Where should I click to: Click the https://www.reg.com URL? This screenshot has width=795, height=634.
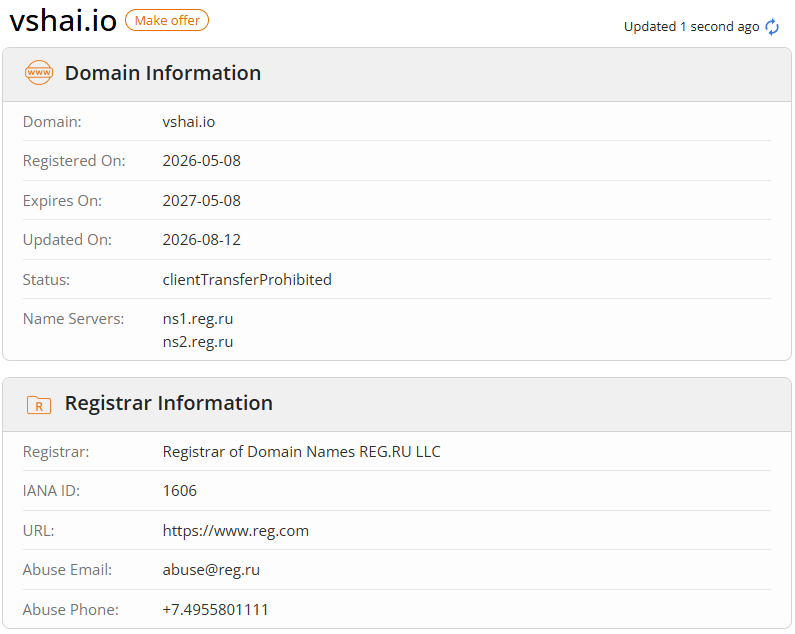point(236,531)
